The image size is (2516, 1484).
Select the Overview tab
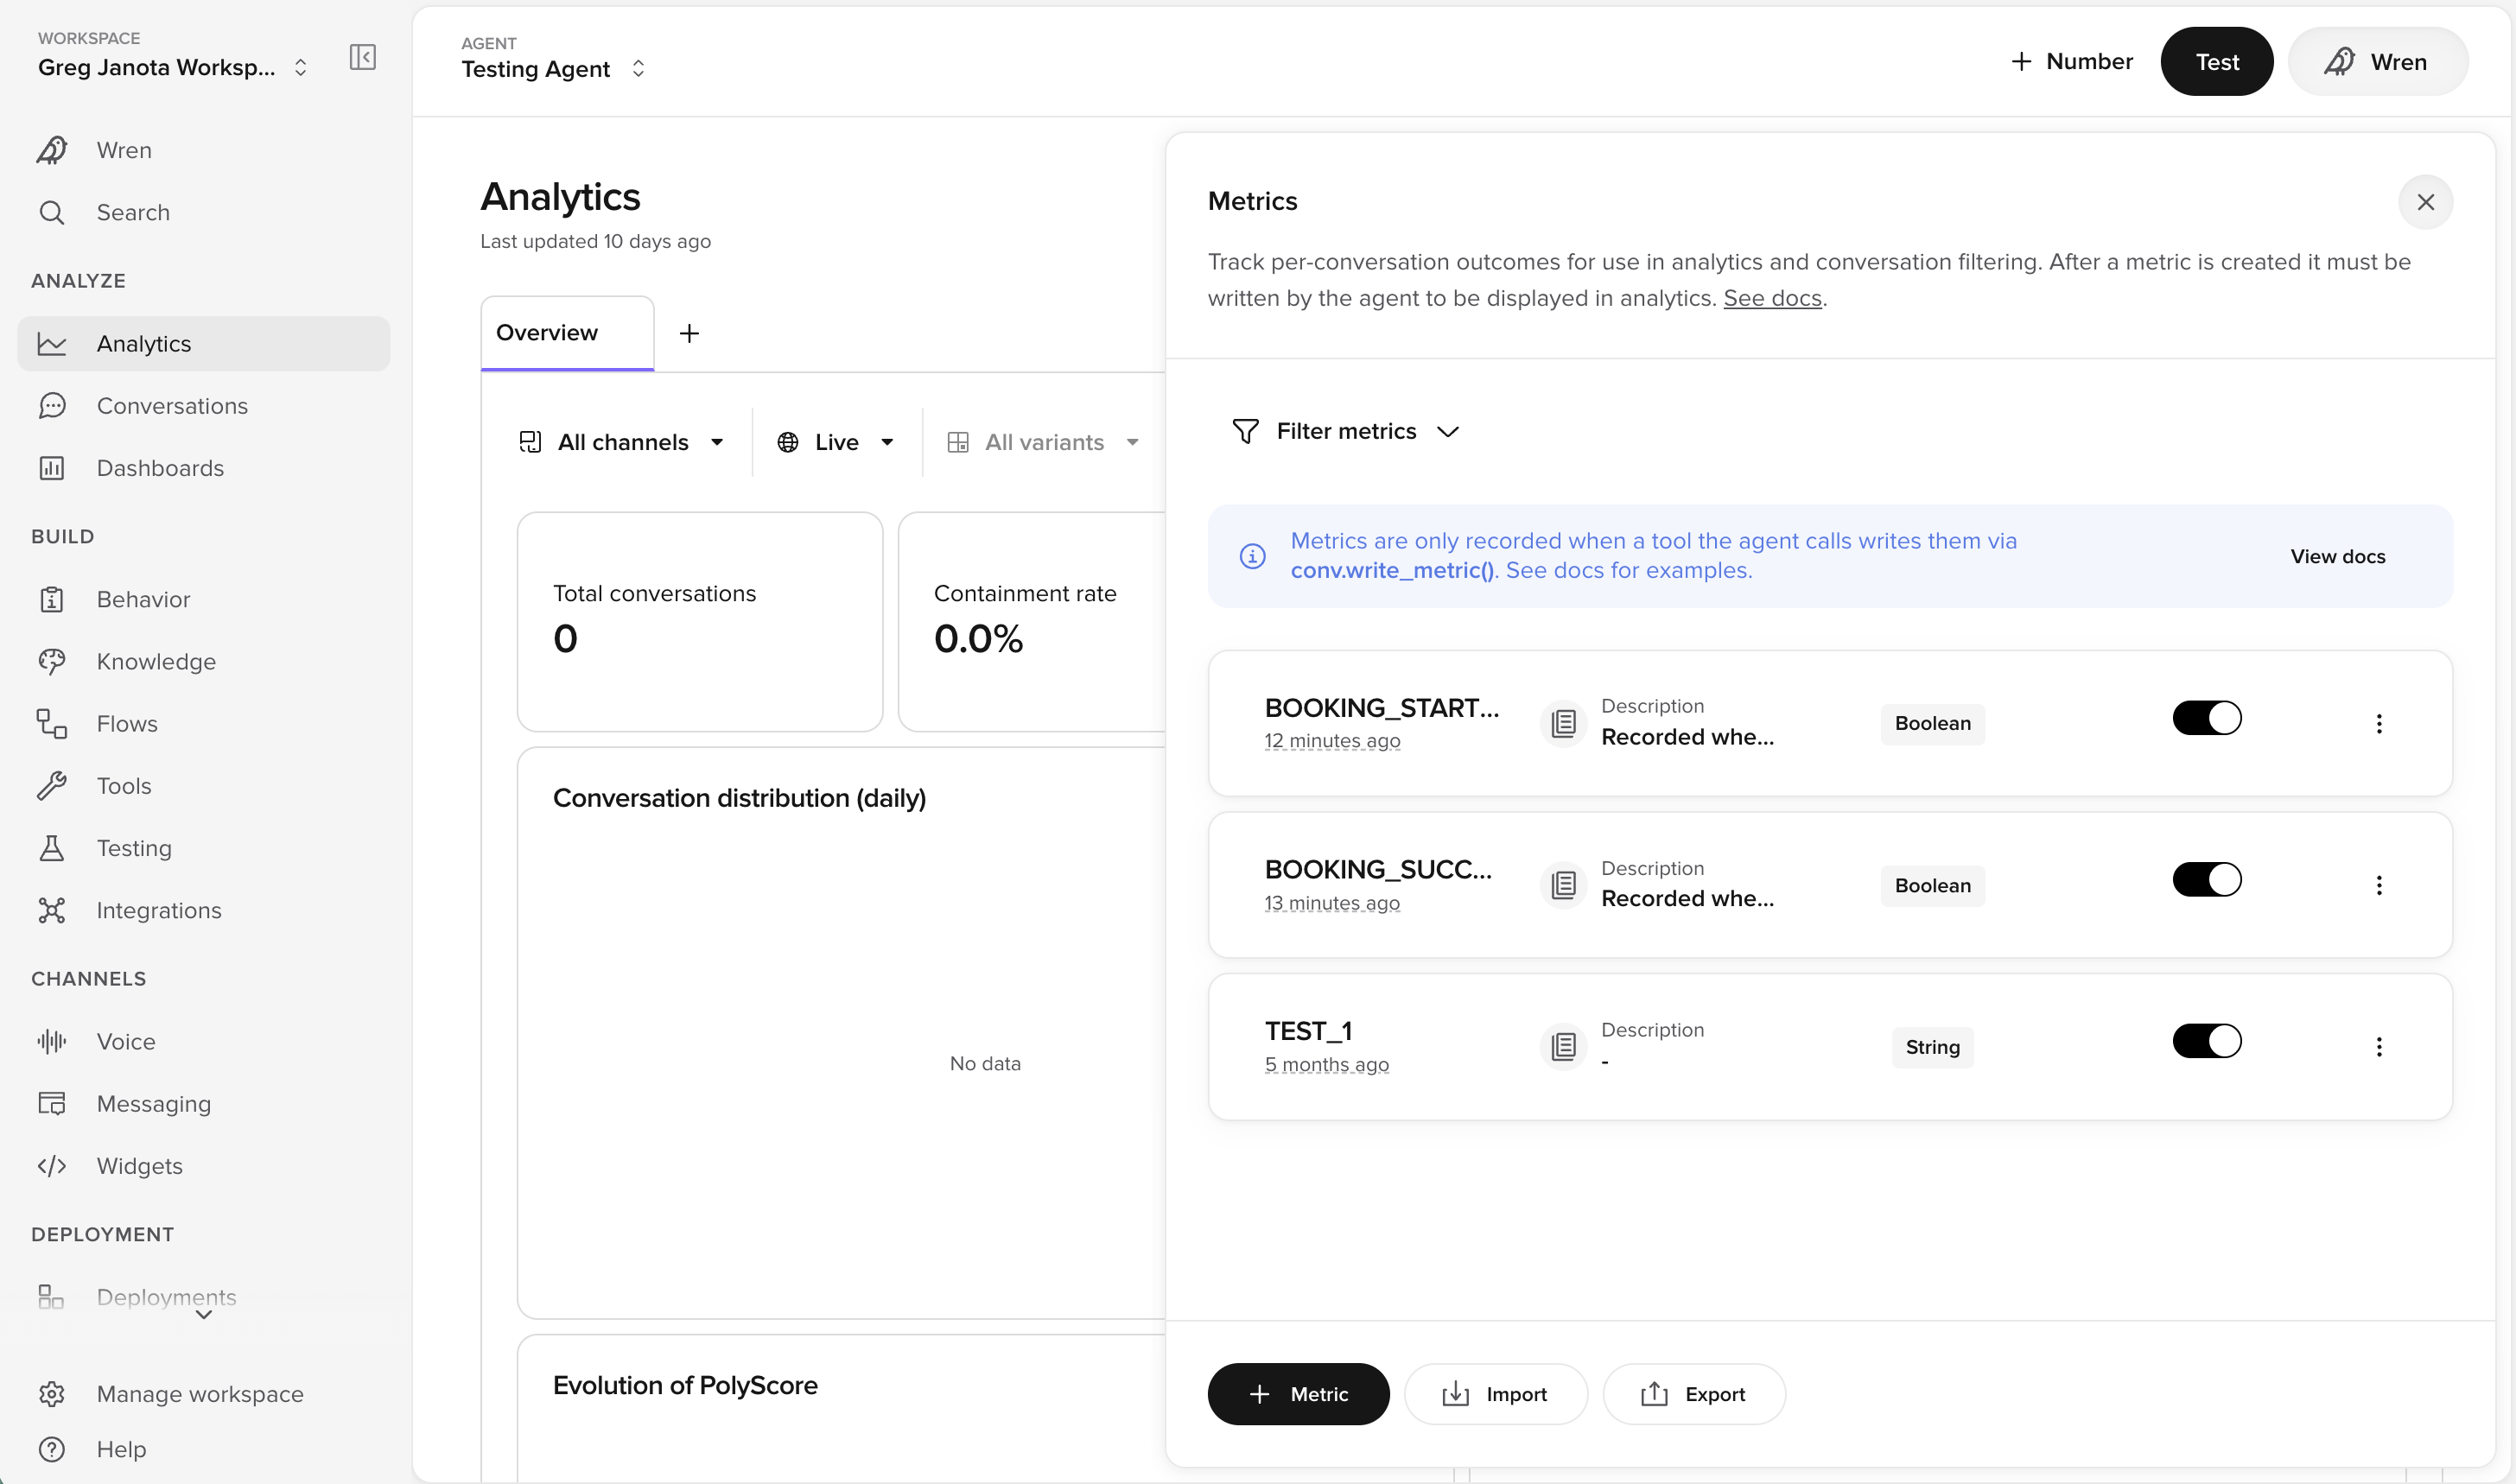click(567, 333)
